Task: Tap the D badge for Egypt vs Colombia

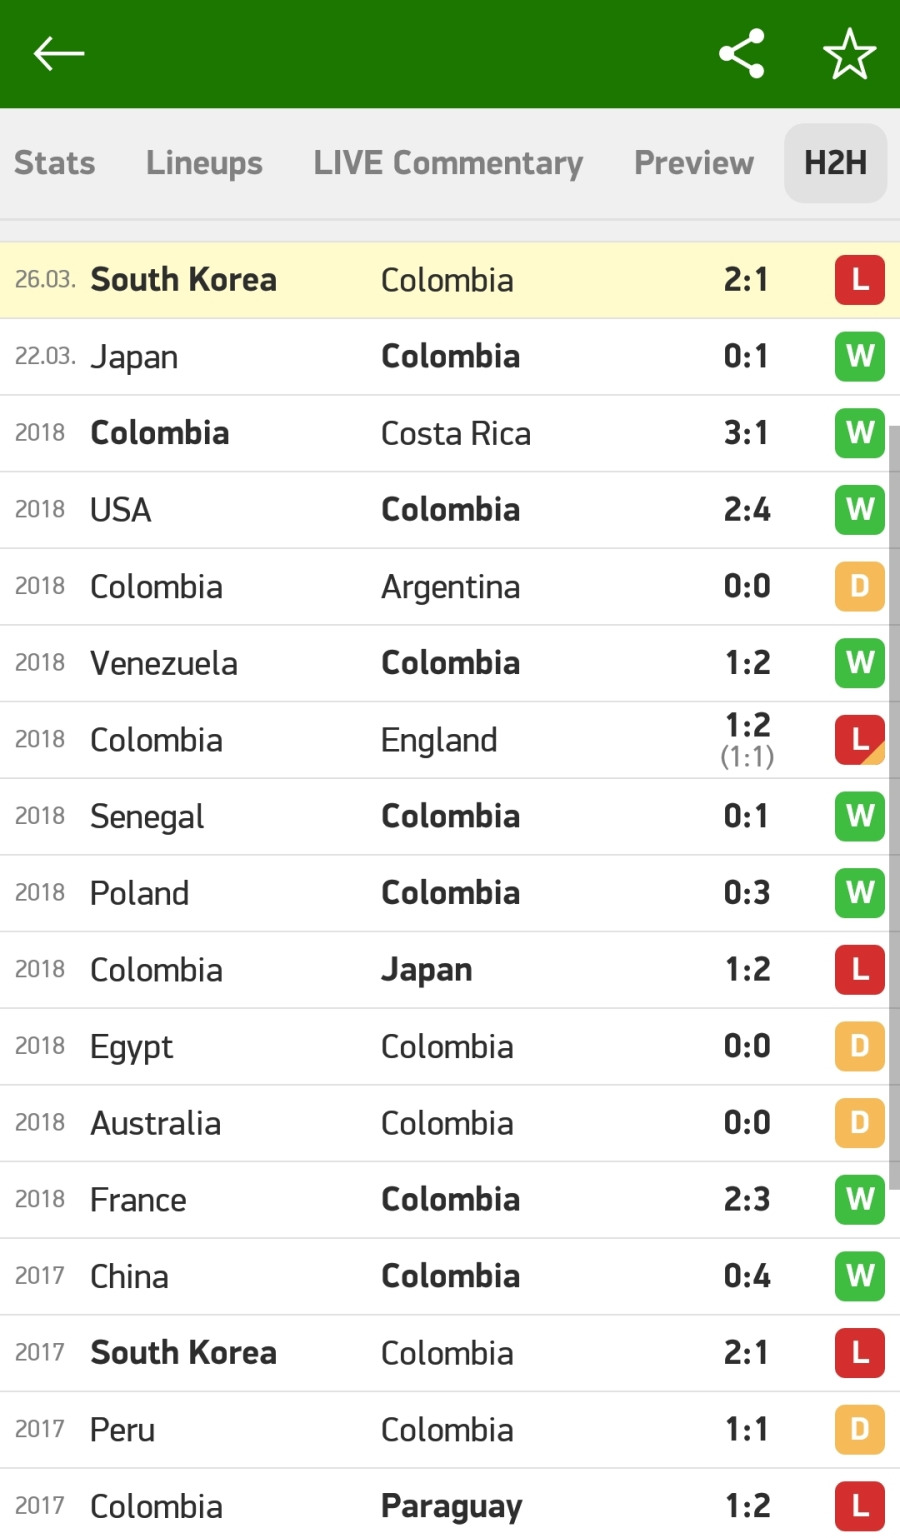Action: tap(860, 1046)
